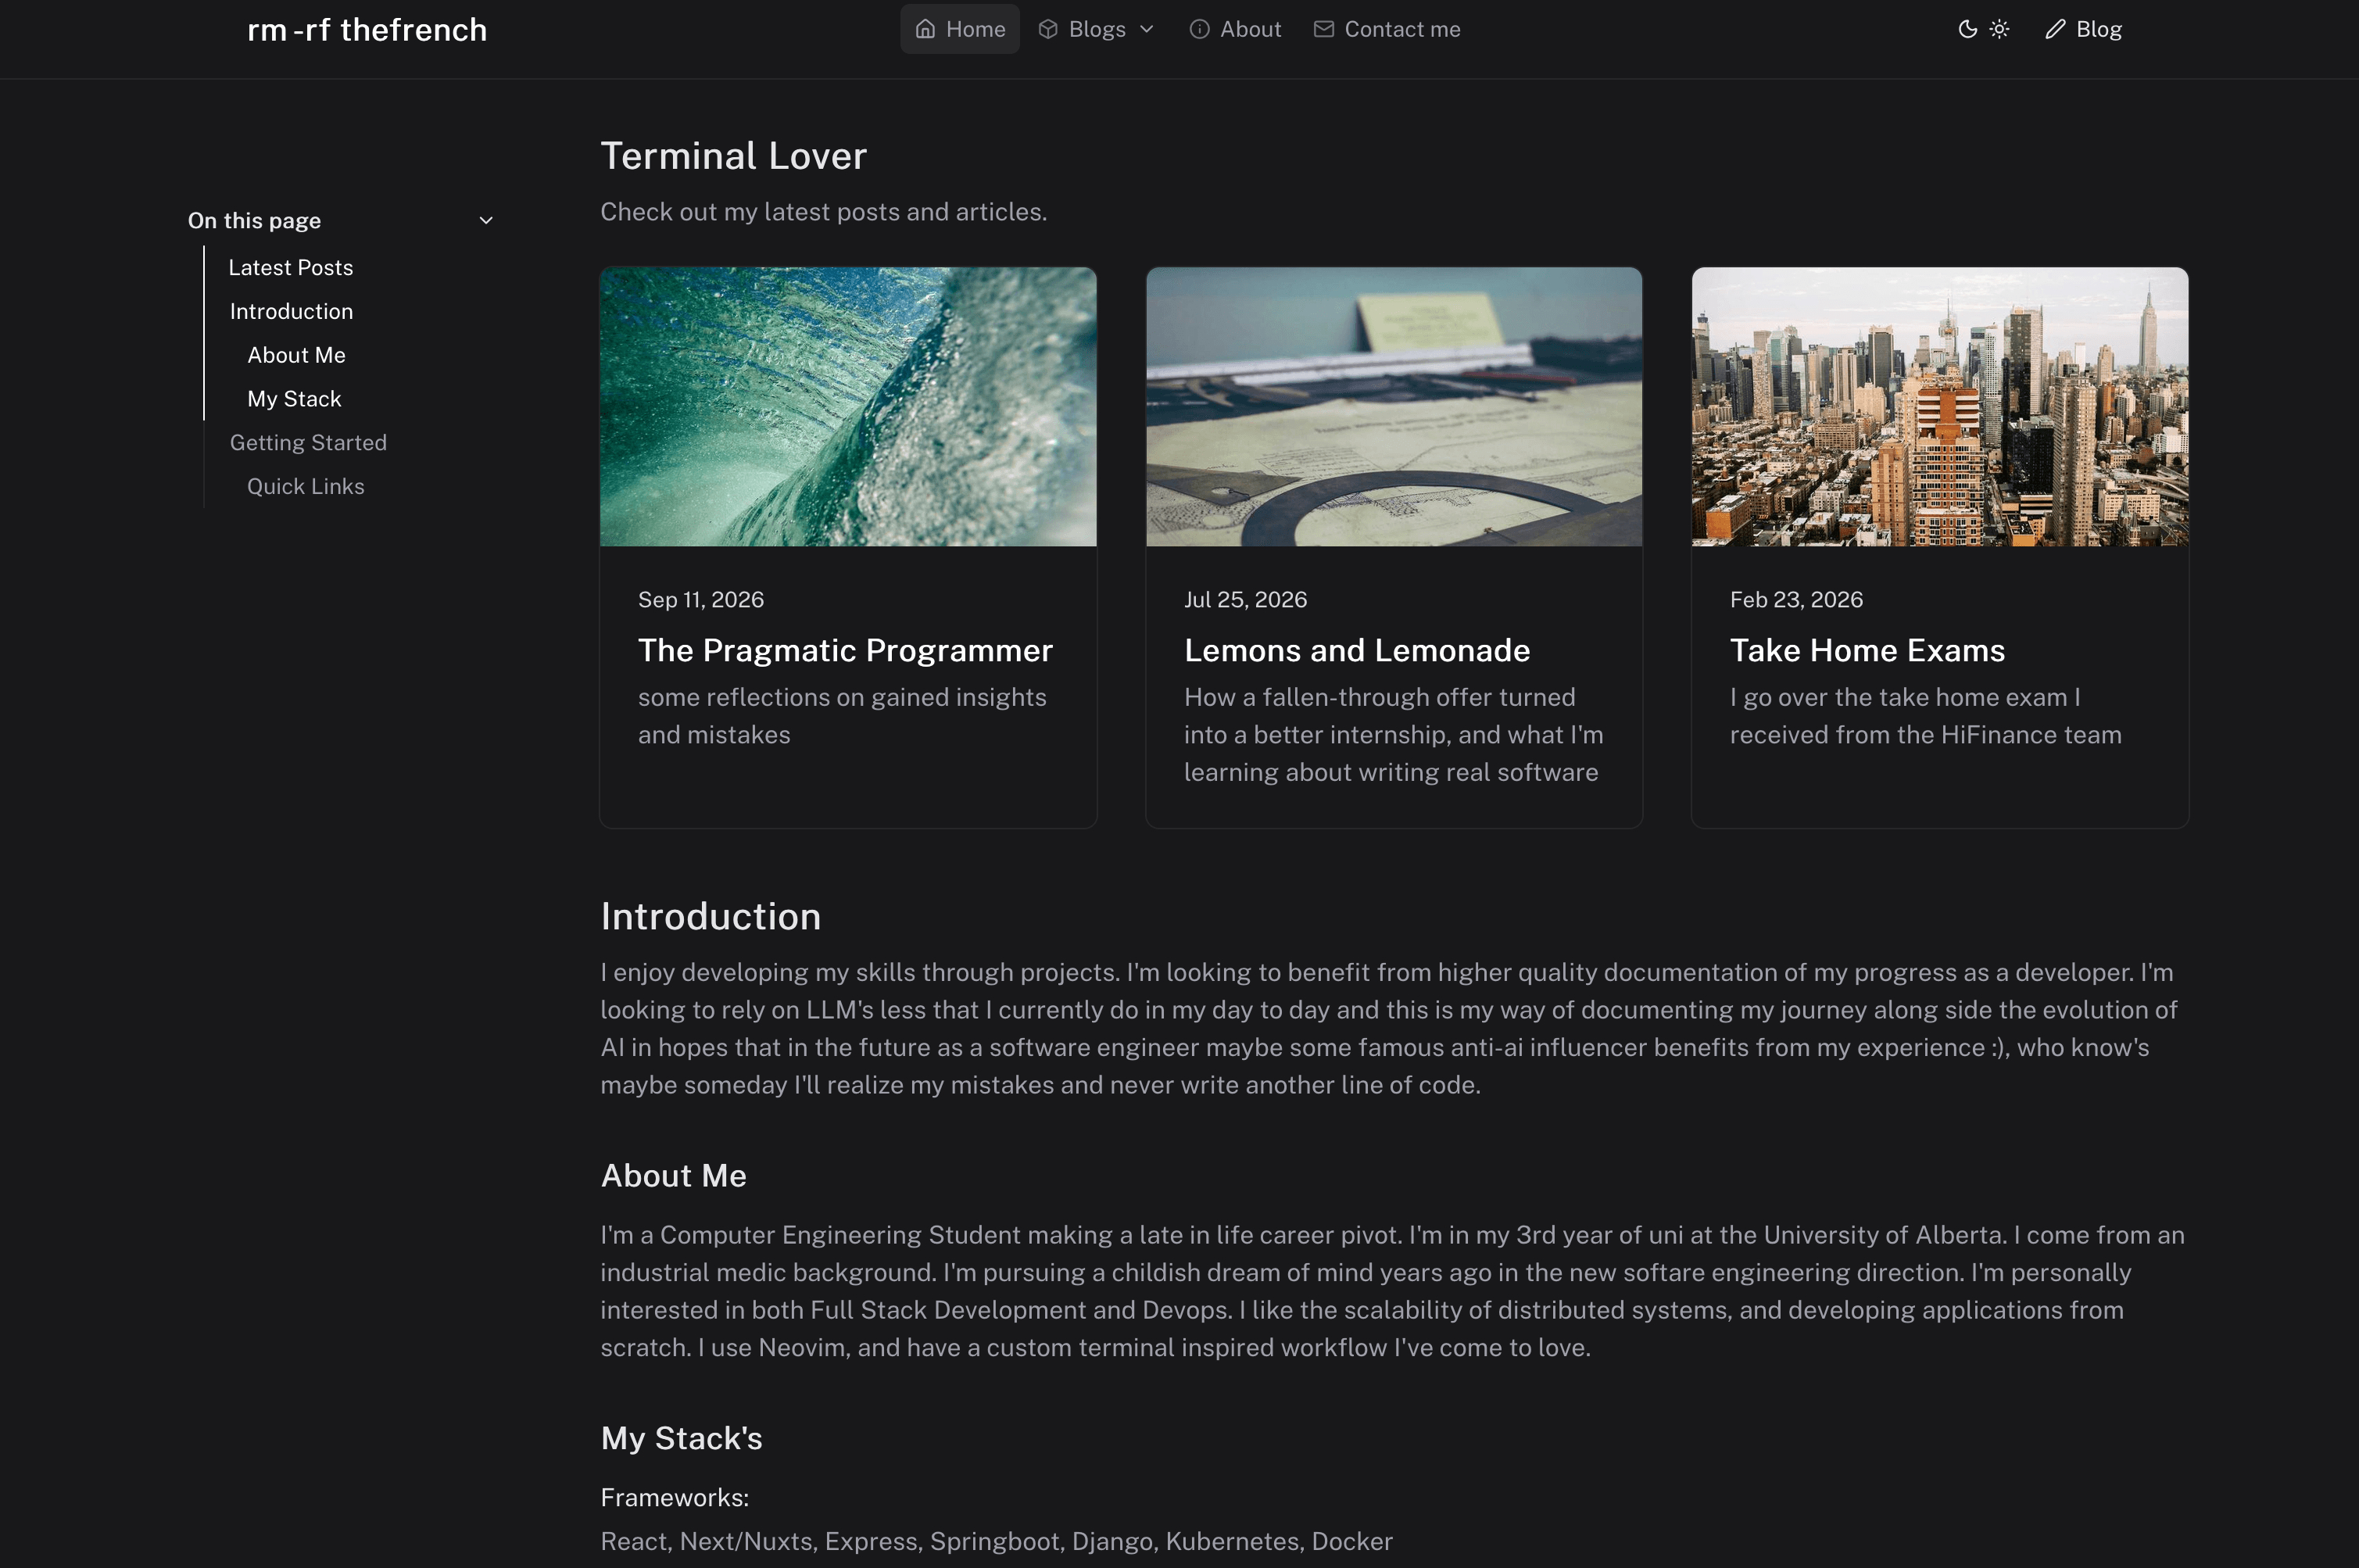The image size is (2359, 1568).
Task: Click the cube icon beside Blogs
Action: [x=1047, y=29]
